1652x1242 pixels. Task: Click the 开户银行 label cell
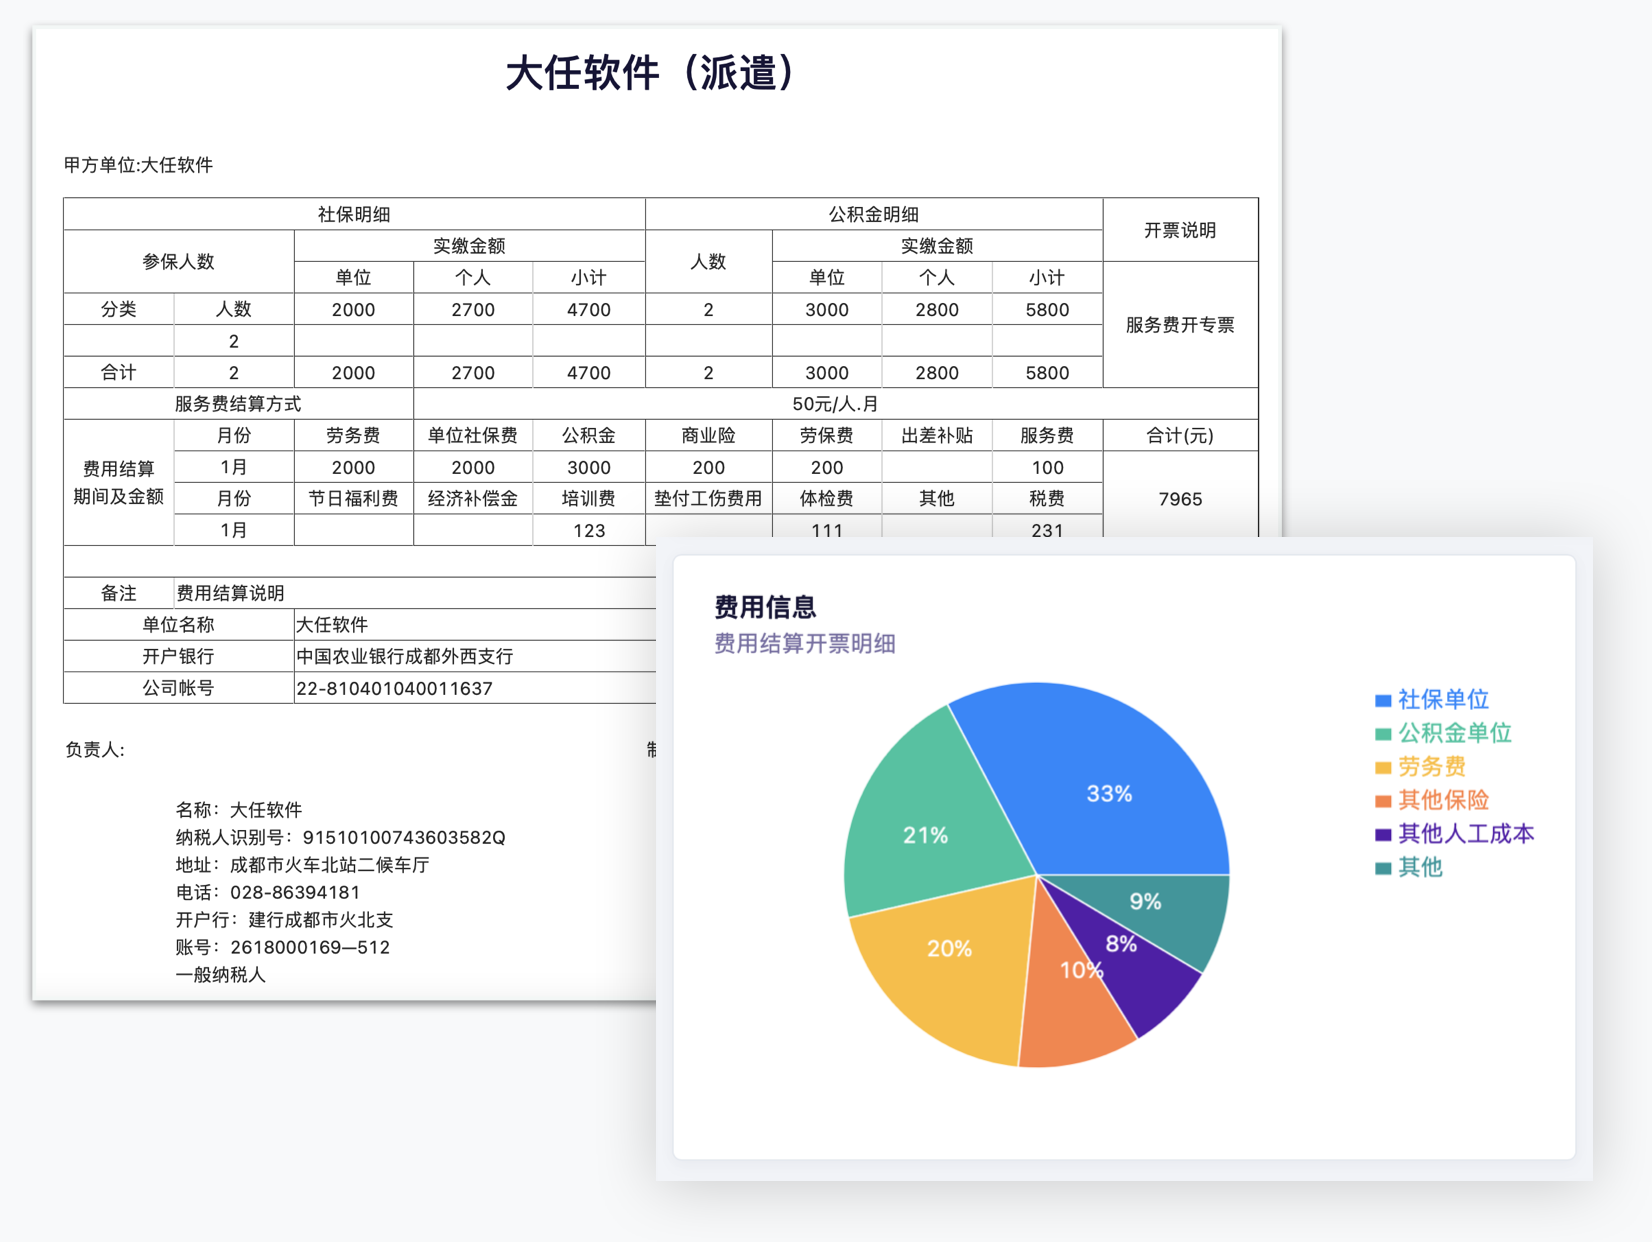[178, 656]
